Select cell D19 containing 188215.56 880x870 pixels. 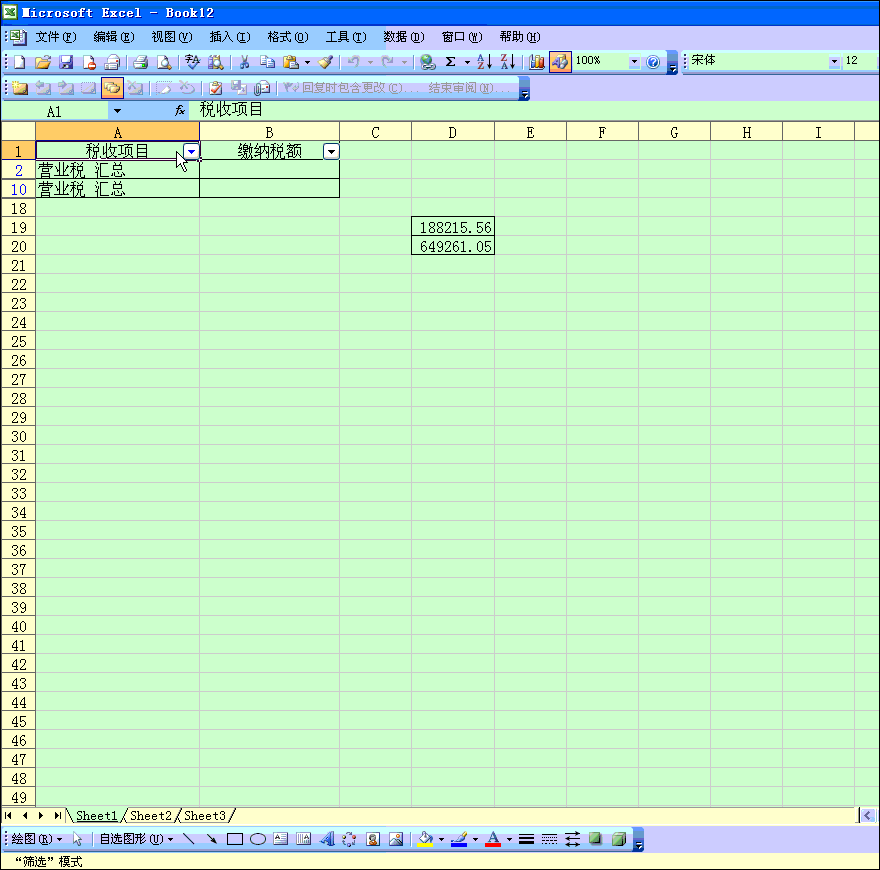click(x=453, y=228)
